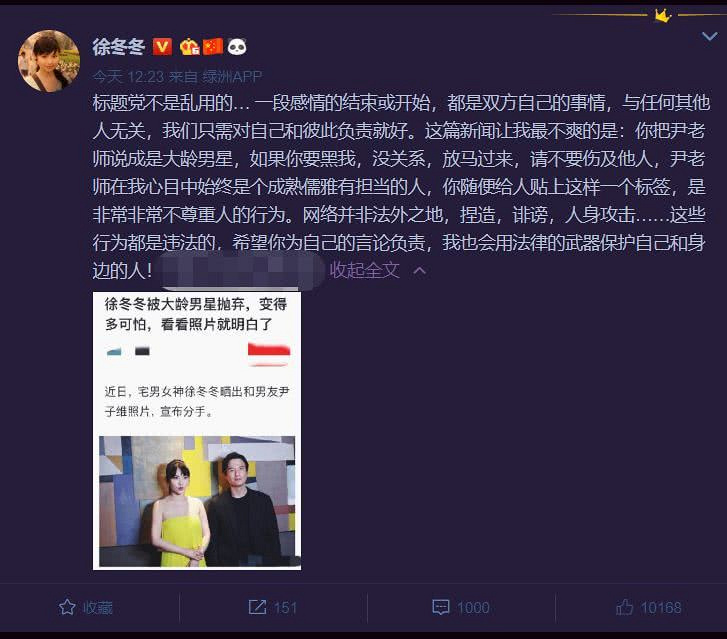
Task: Click the membership crown badge icon
Action: point(189,46)
